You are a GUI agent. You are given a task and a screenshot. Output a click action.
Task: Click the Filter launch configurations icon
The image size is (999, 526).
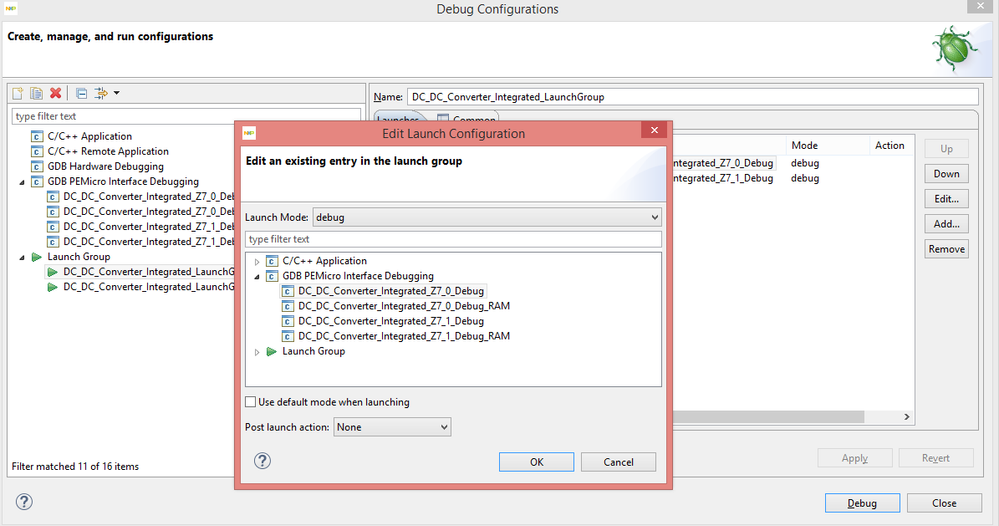[x=101, y=93]
